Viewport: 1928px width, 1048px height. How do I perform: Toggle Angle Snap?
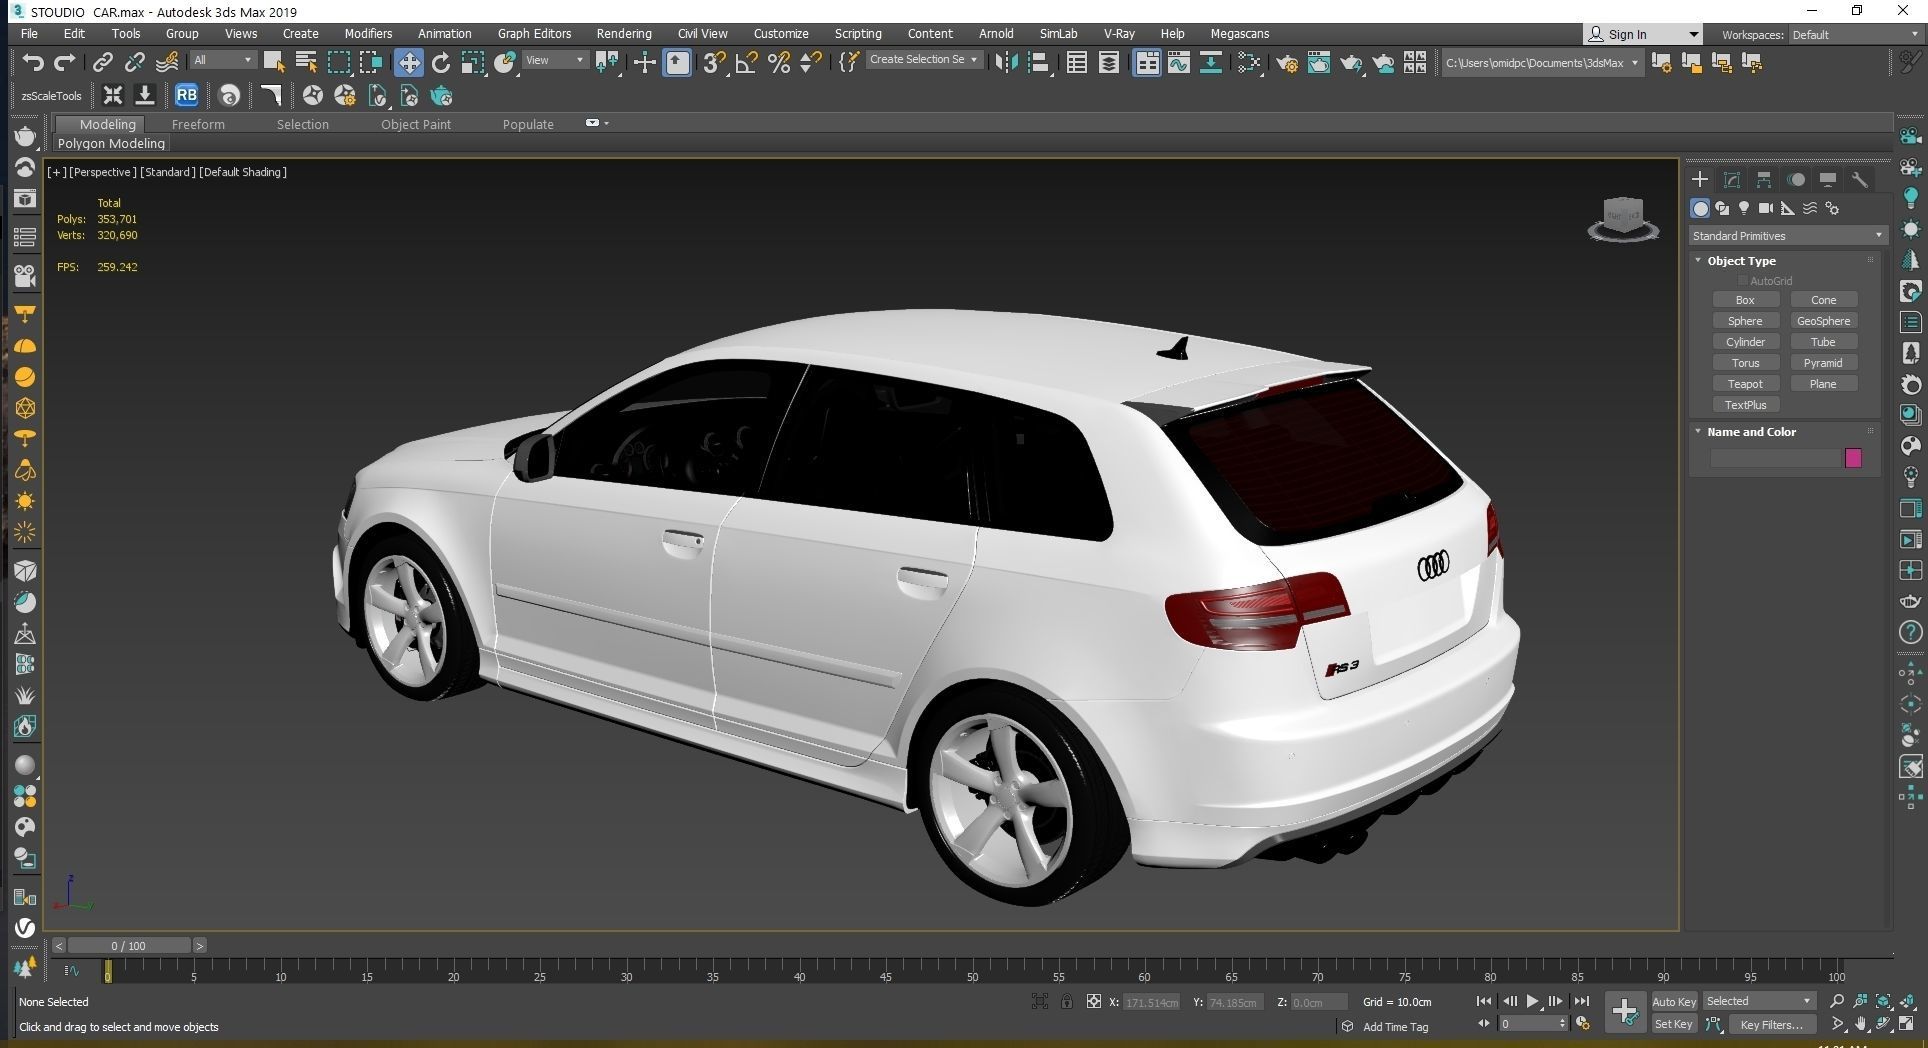[x=746, y=63]
